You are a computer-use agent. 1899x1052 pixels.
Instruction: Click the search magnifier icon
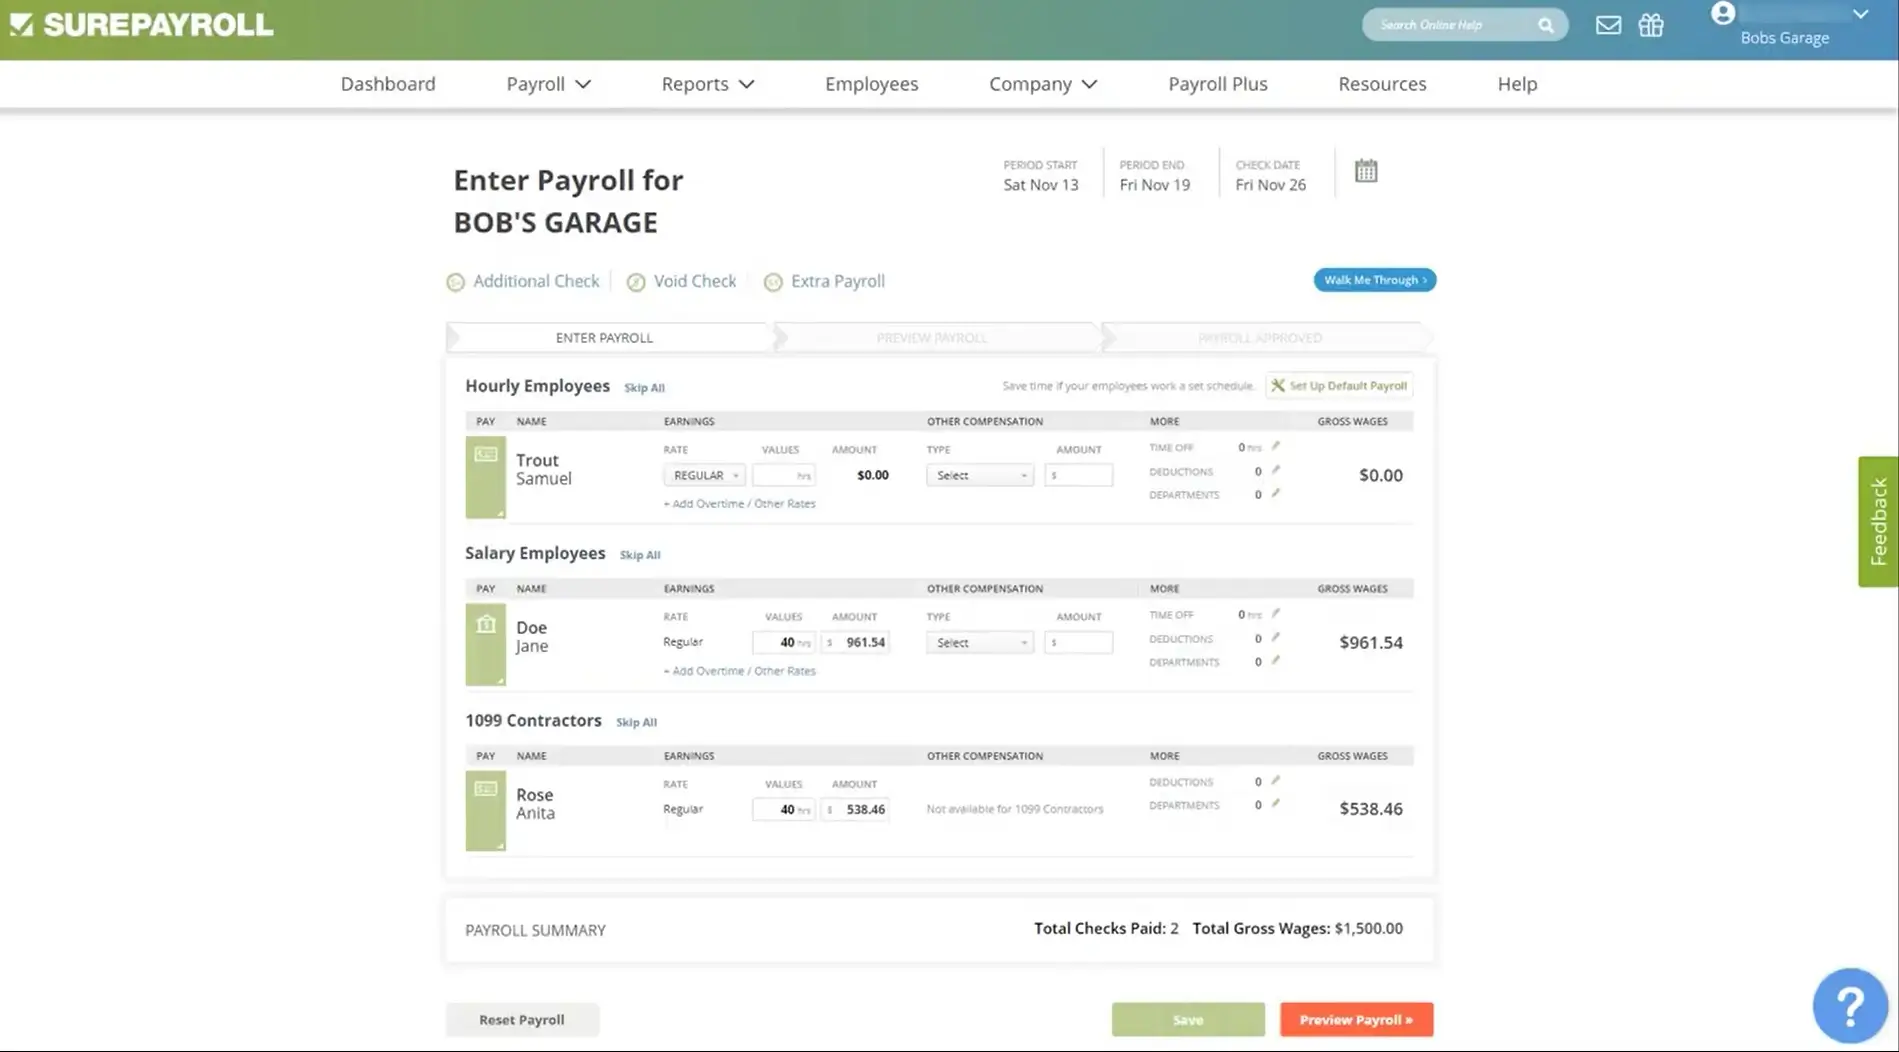(x=1546, y=25)
